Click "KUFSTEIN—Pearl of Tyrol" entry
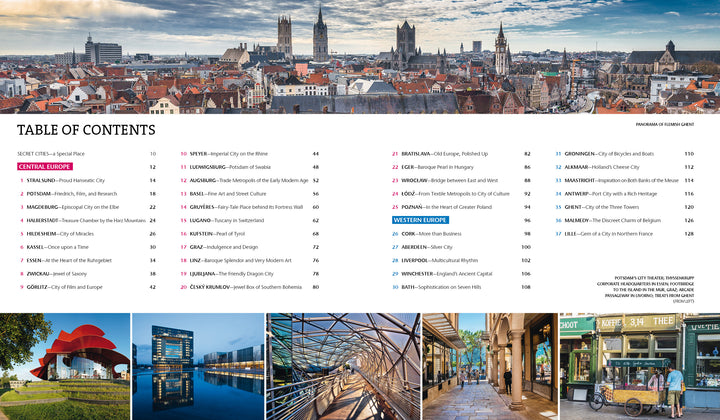This screenshot has width=720, height=420. pos(217,234)
